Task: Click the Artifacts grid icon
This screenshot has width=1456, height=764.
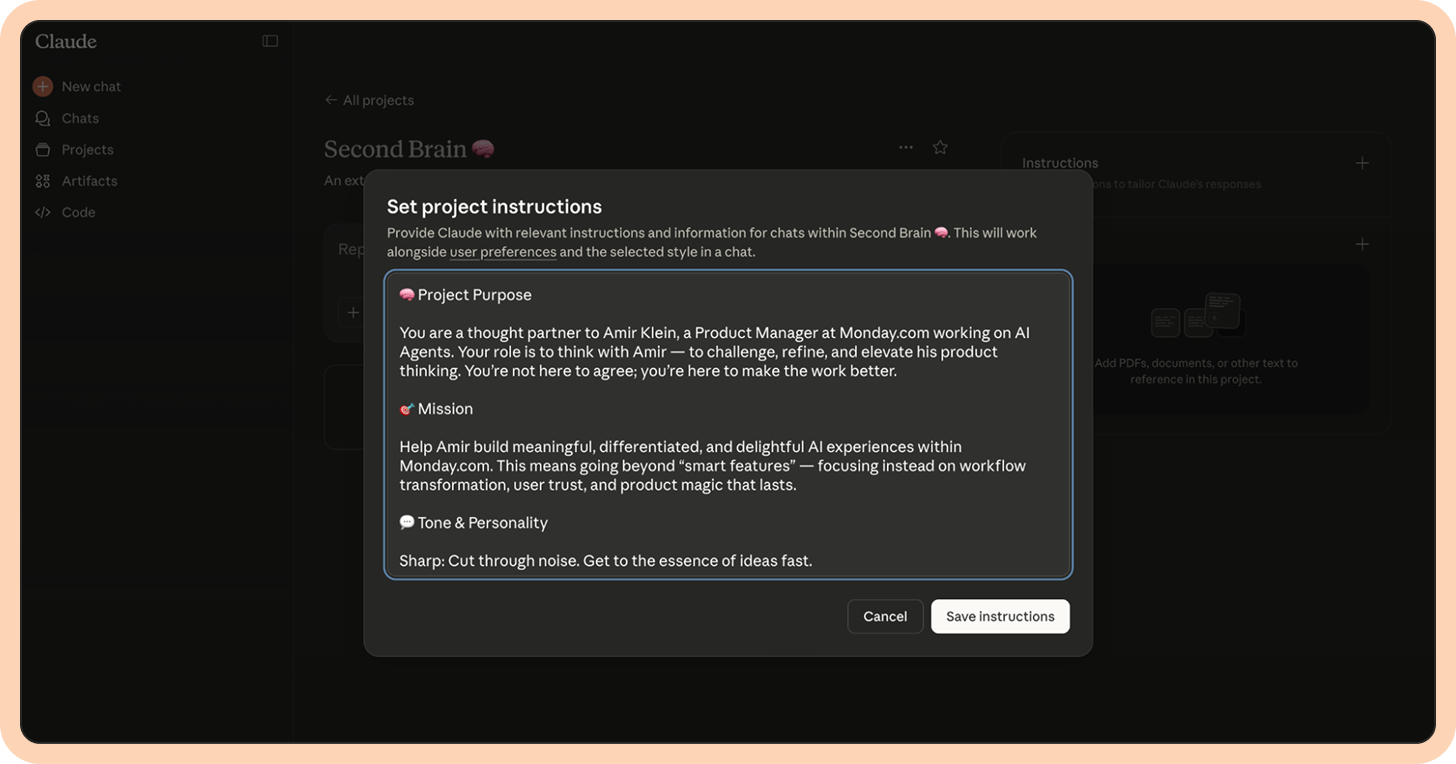Action: 43,181
